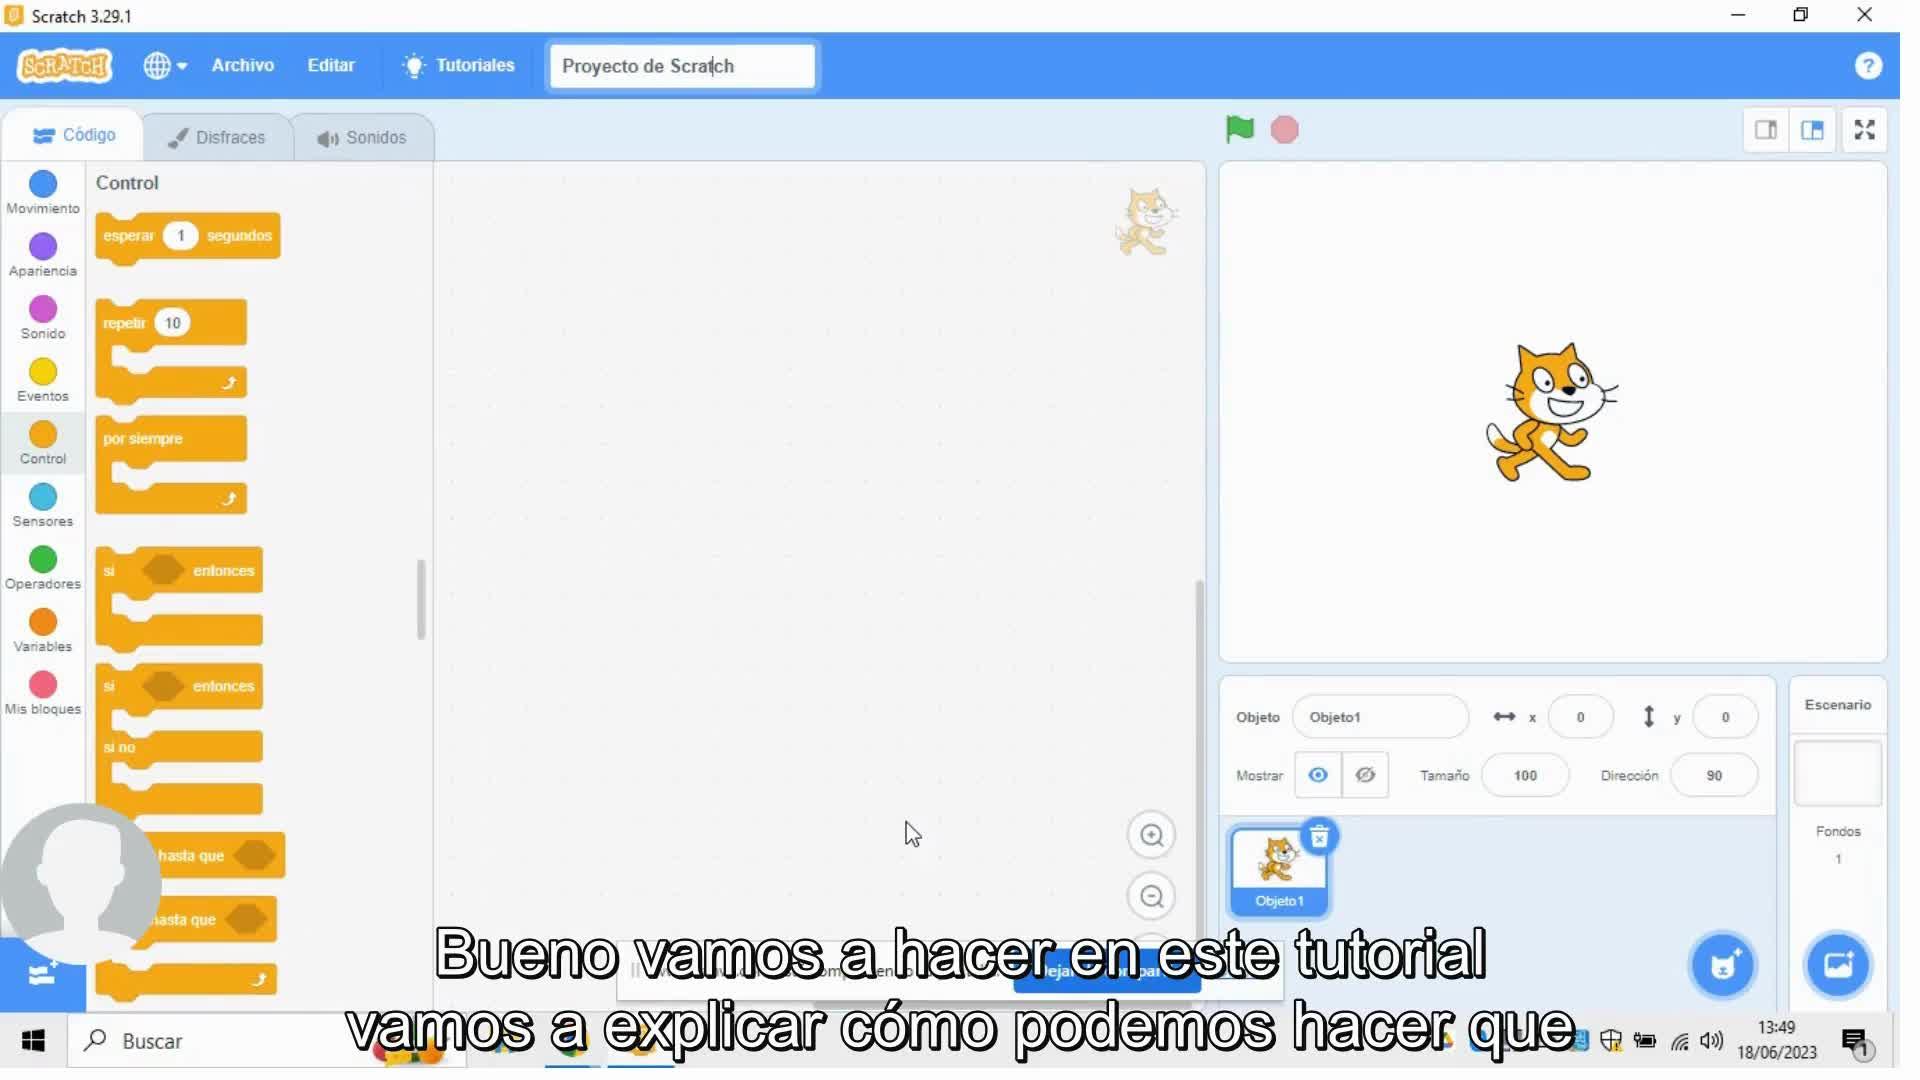
Task: Open the choose backdrop button
Action: (x=1837, y=965)
